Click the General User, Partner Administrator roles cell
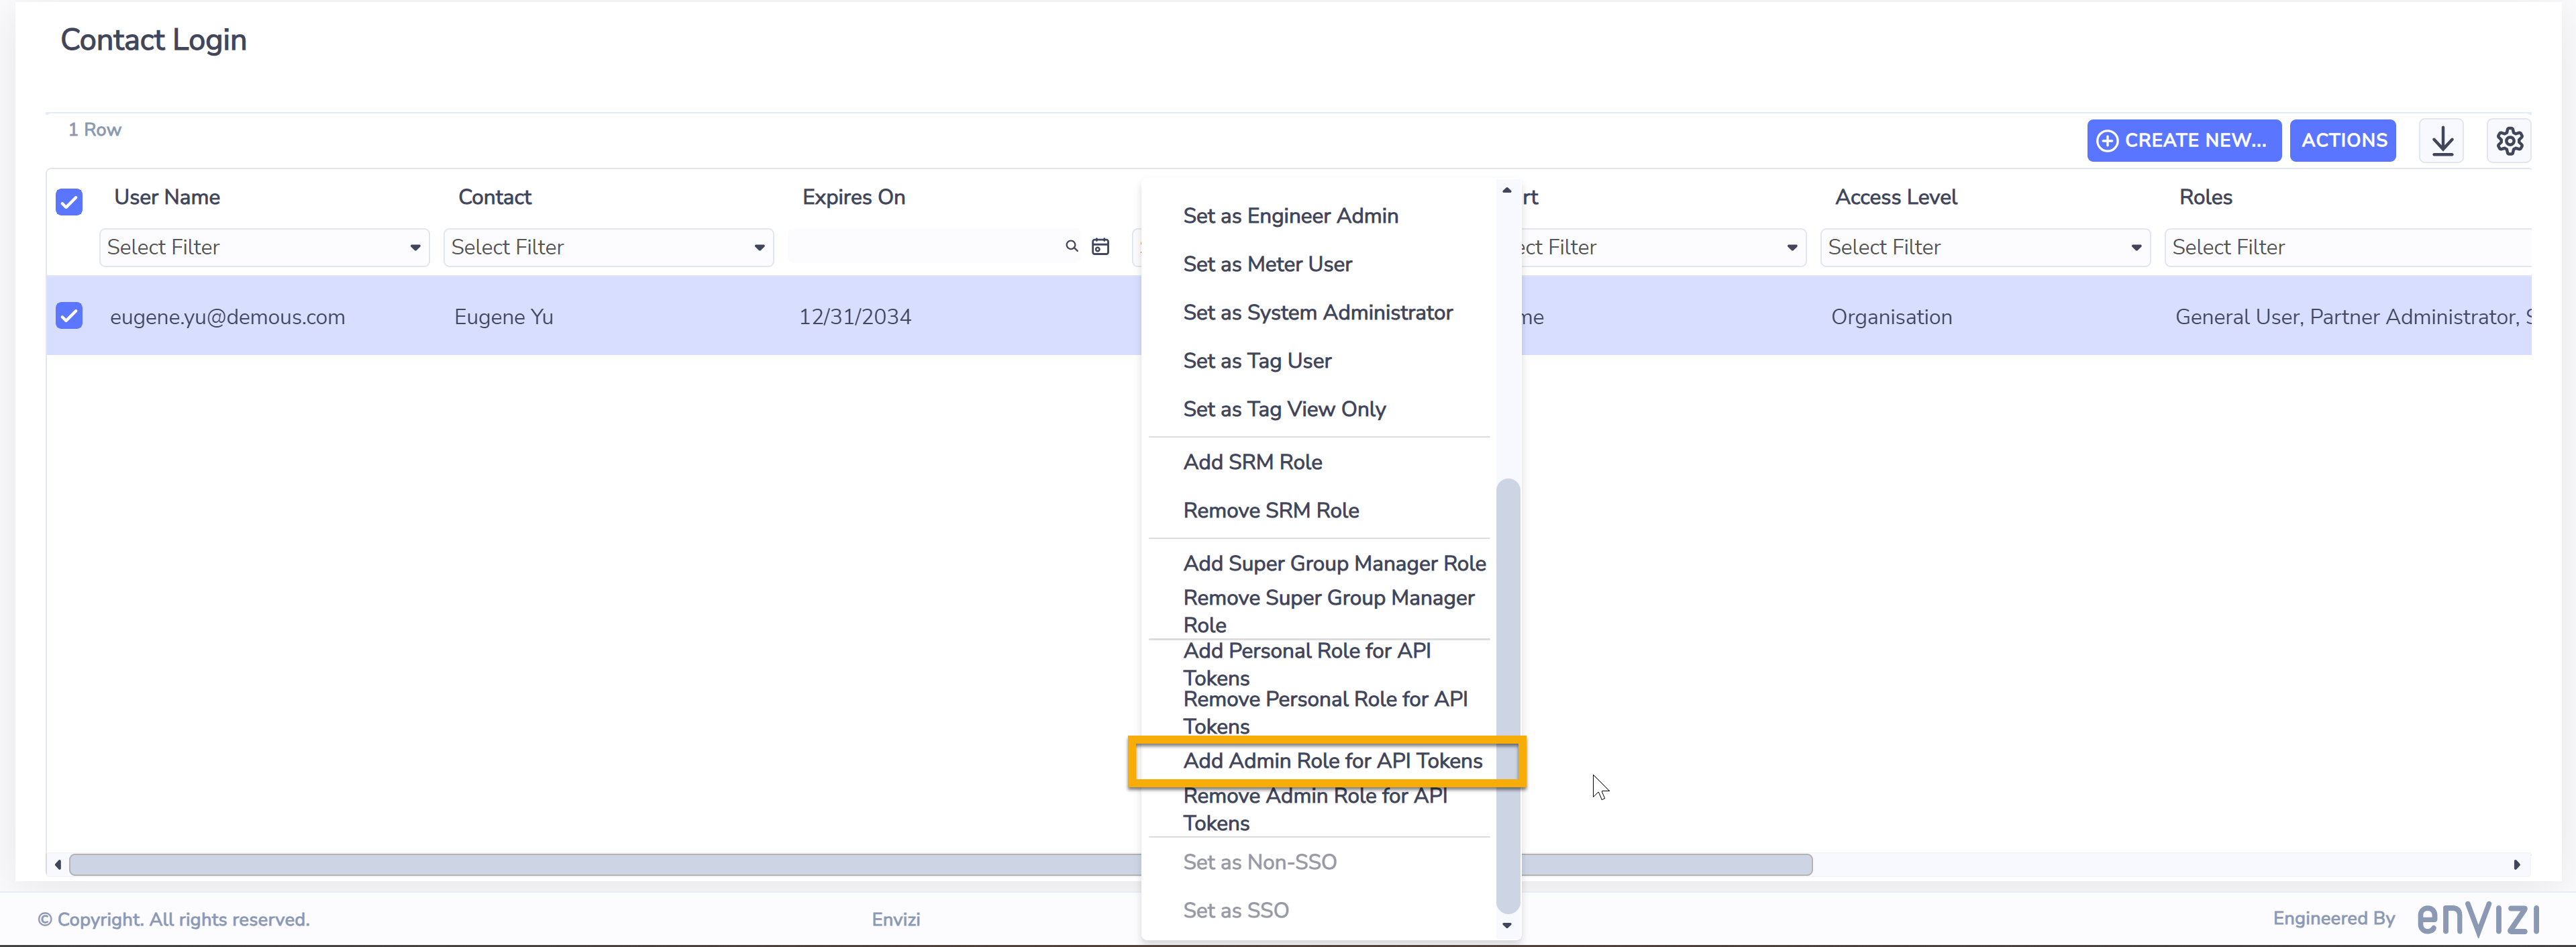The width and height of the screenshot is (2576, 947). click(2352, 317)
